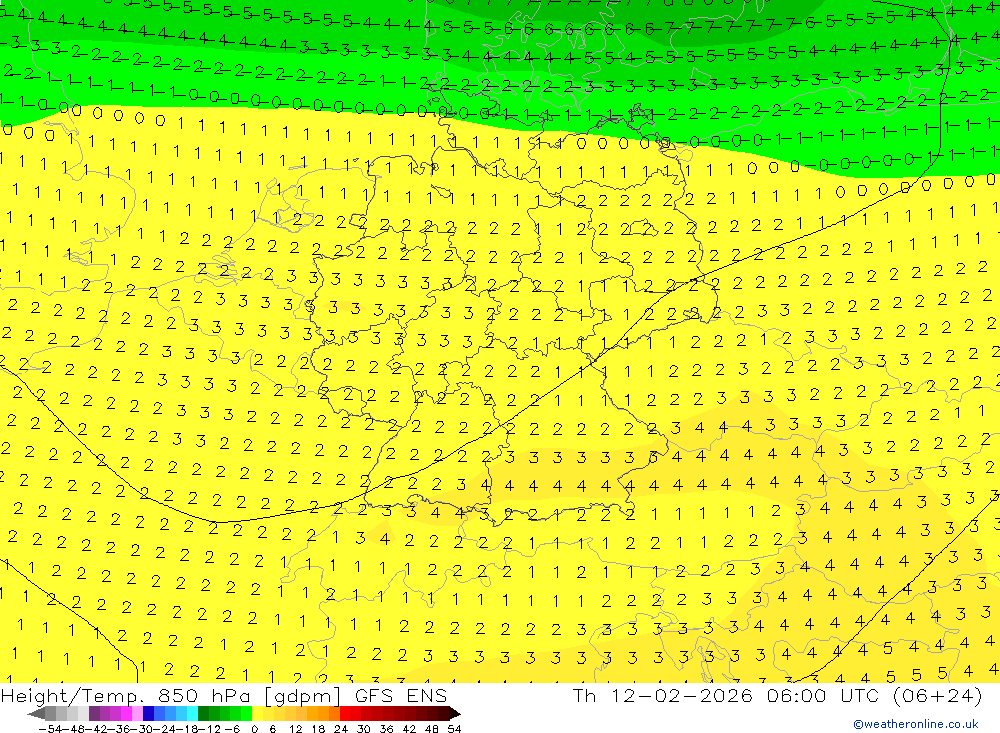Click the cyan swatch left of -18 label

click(x=192, y=713)
